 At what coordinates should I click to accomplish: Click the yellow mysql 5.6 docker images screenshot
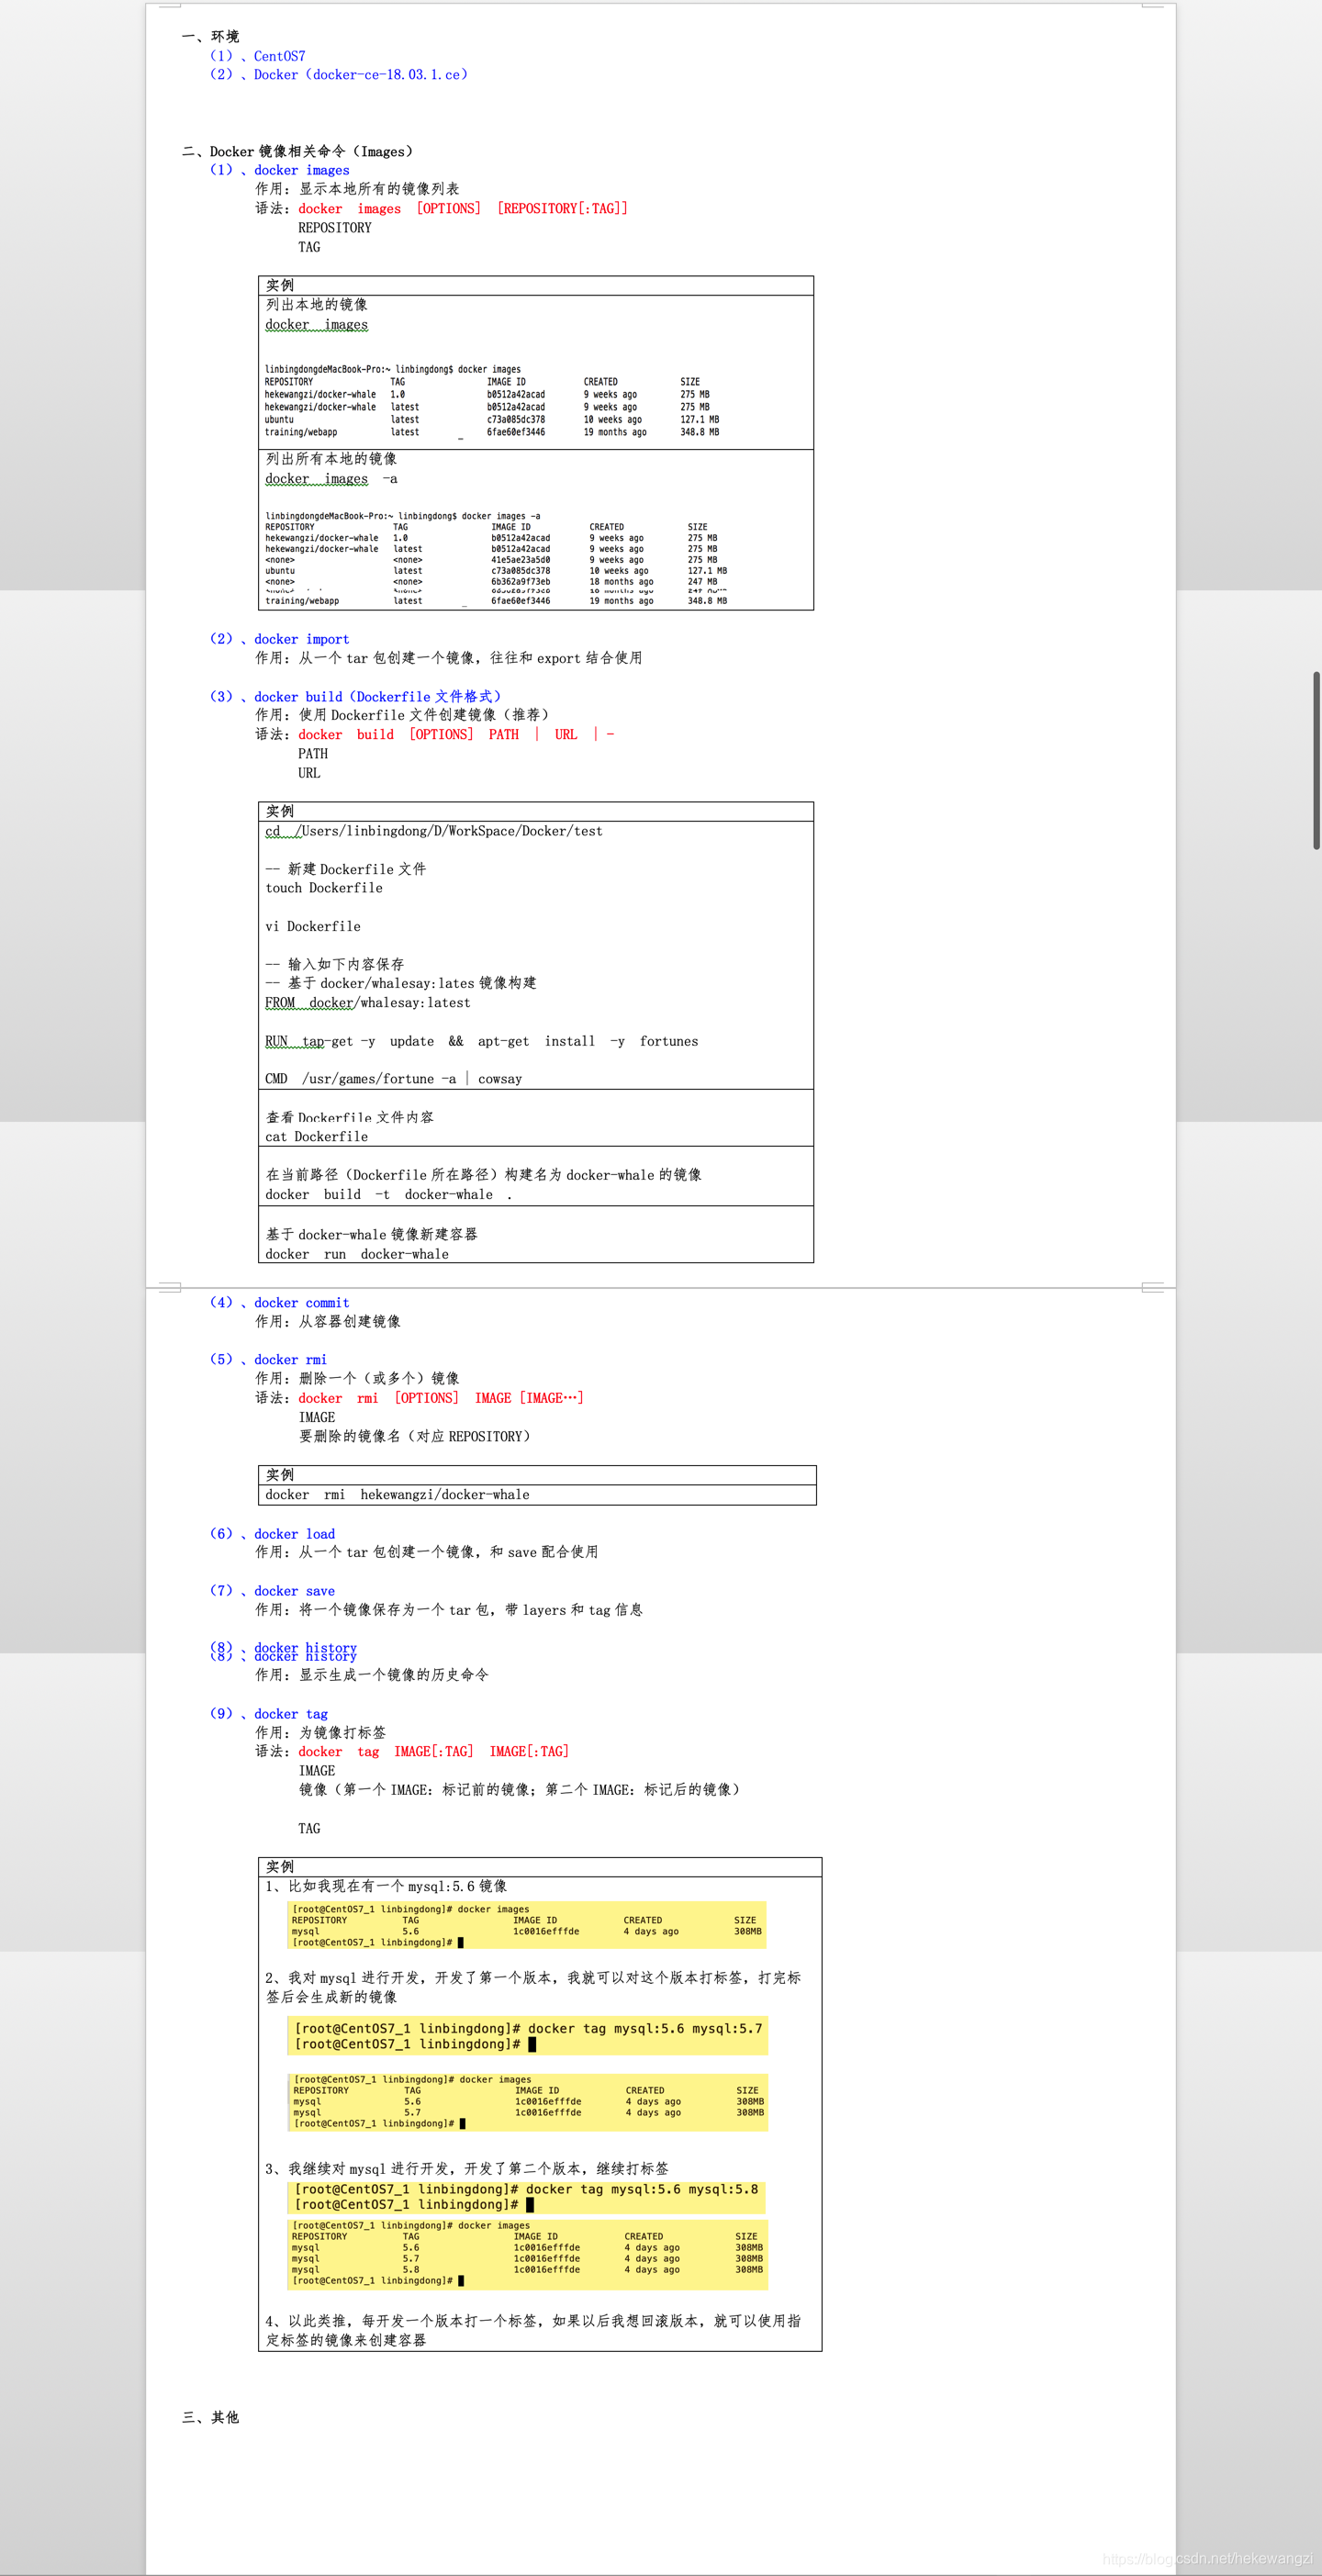[x=527, y=1925]
